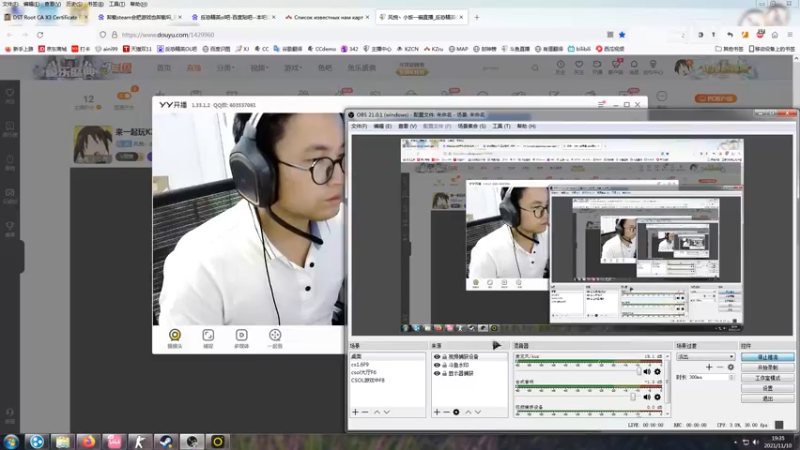This screenshot has height=450, width=800.
Task: Click fourth button in OBS controls panel
Action: point(767,388)
